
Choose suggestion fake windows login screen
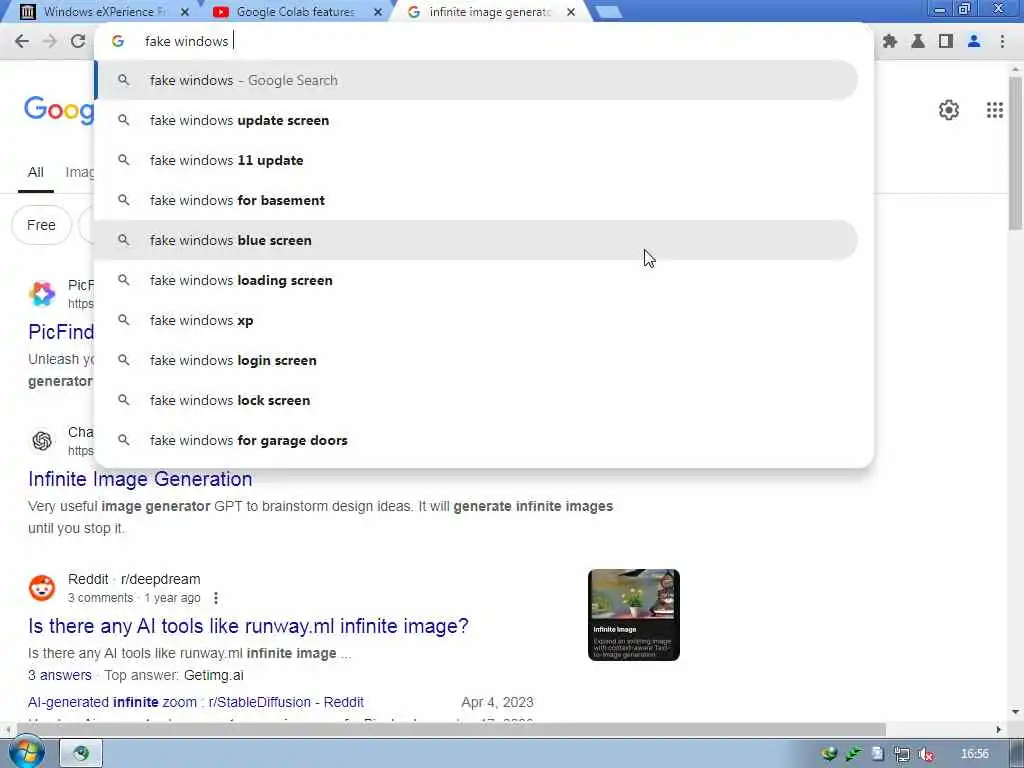pyautogui.click(x=477, y=360)
